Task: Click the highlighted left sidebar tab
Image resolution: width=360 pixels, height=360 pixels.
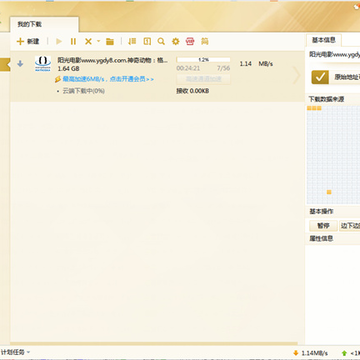Action: click(5, 65)
